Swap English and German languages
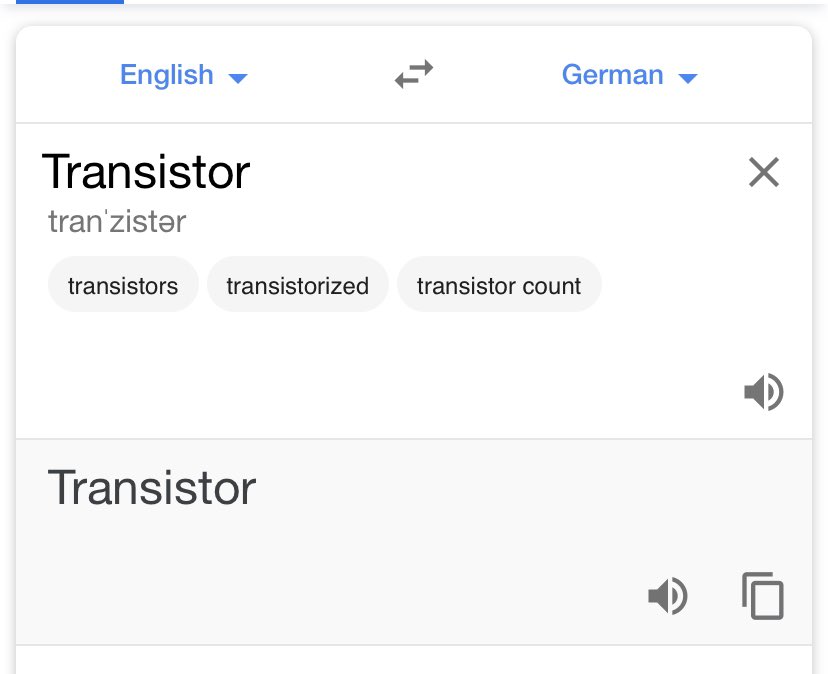Screen dimensions: 828x674 pos(414,76)
